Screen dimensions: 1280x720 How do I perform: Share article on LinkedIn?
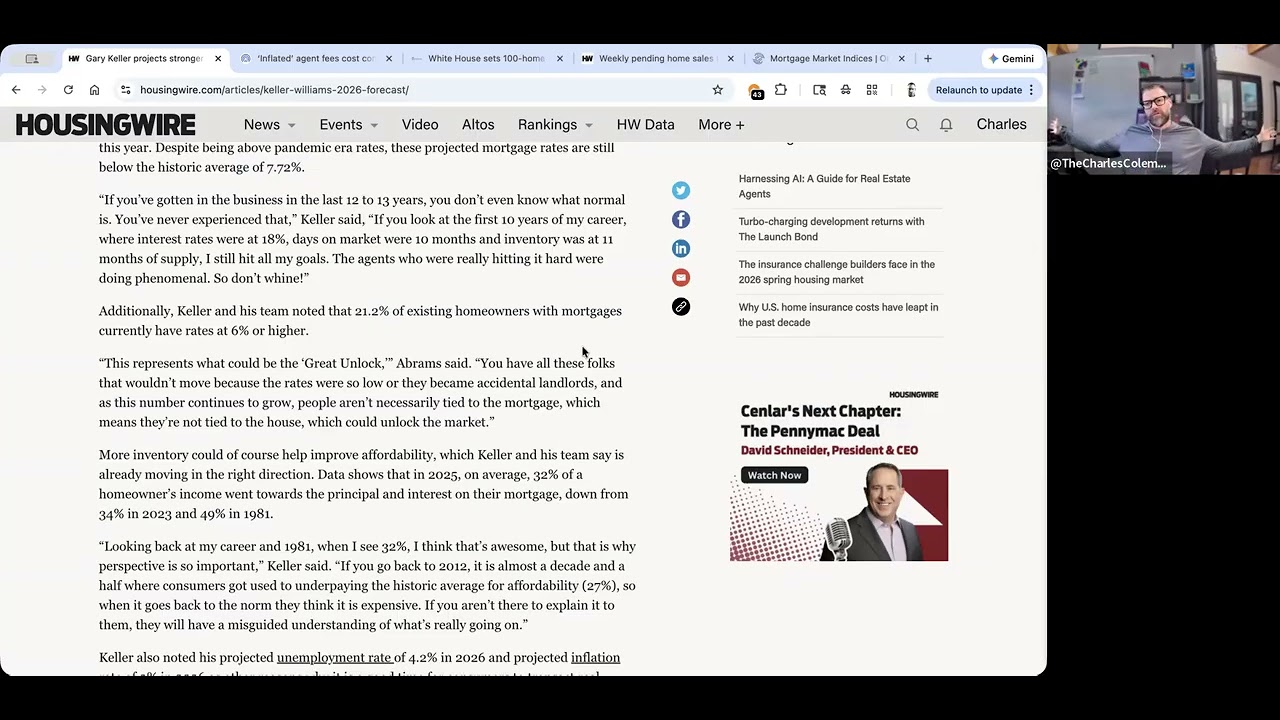(x=681, y=248)
